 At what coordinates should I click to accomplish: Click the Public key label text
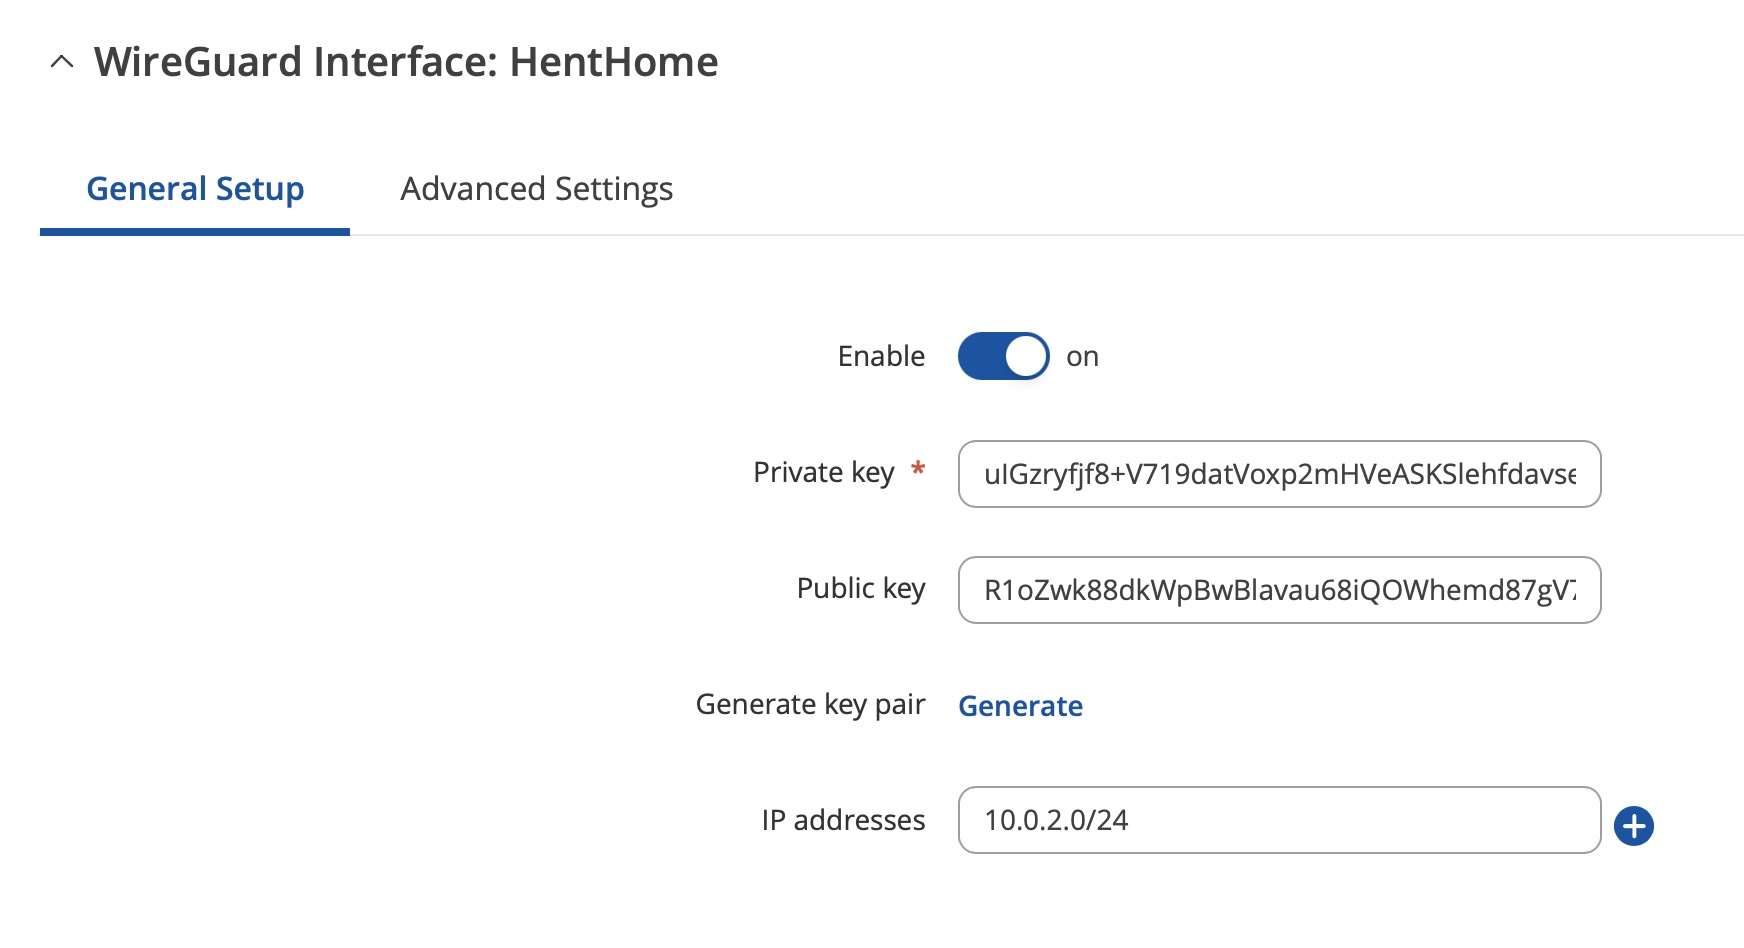pyautogui.click(x=861, y=588)
